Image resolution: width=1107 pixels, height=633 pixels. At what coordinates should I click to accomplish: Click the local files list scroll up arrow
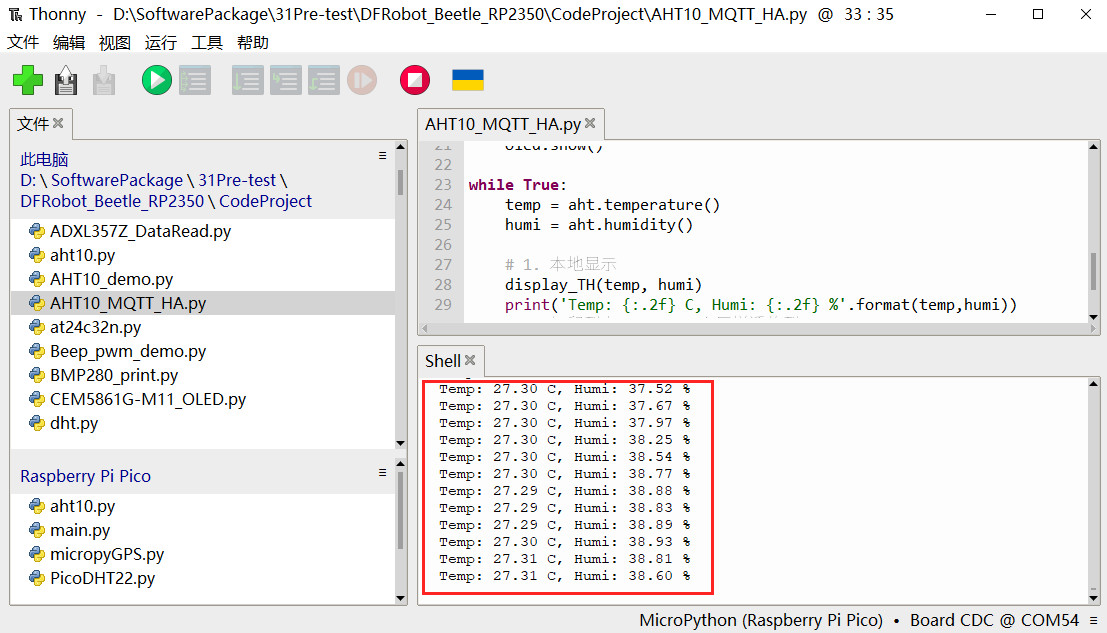pos(400,147)
